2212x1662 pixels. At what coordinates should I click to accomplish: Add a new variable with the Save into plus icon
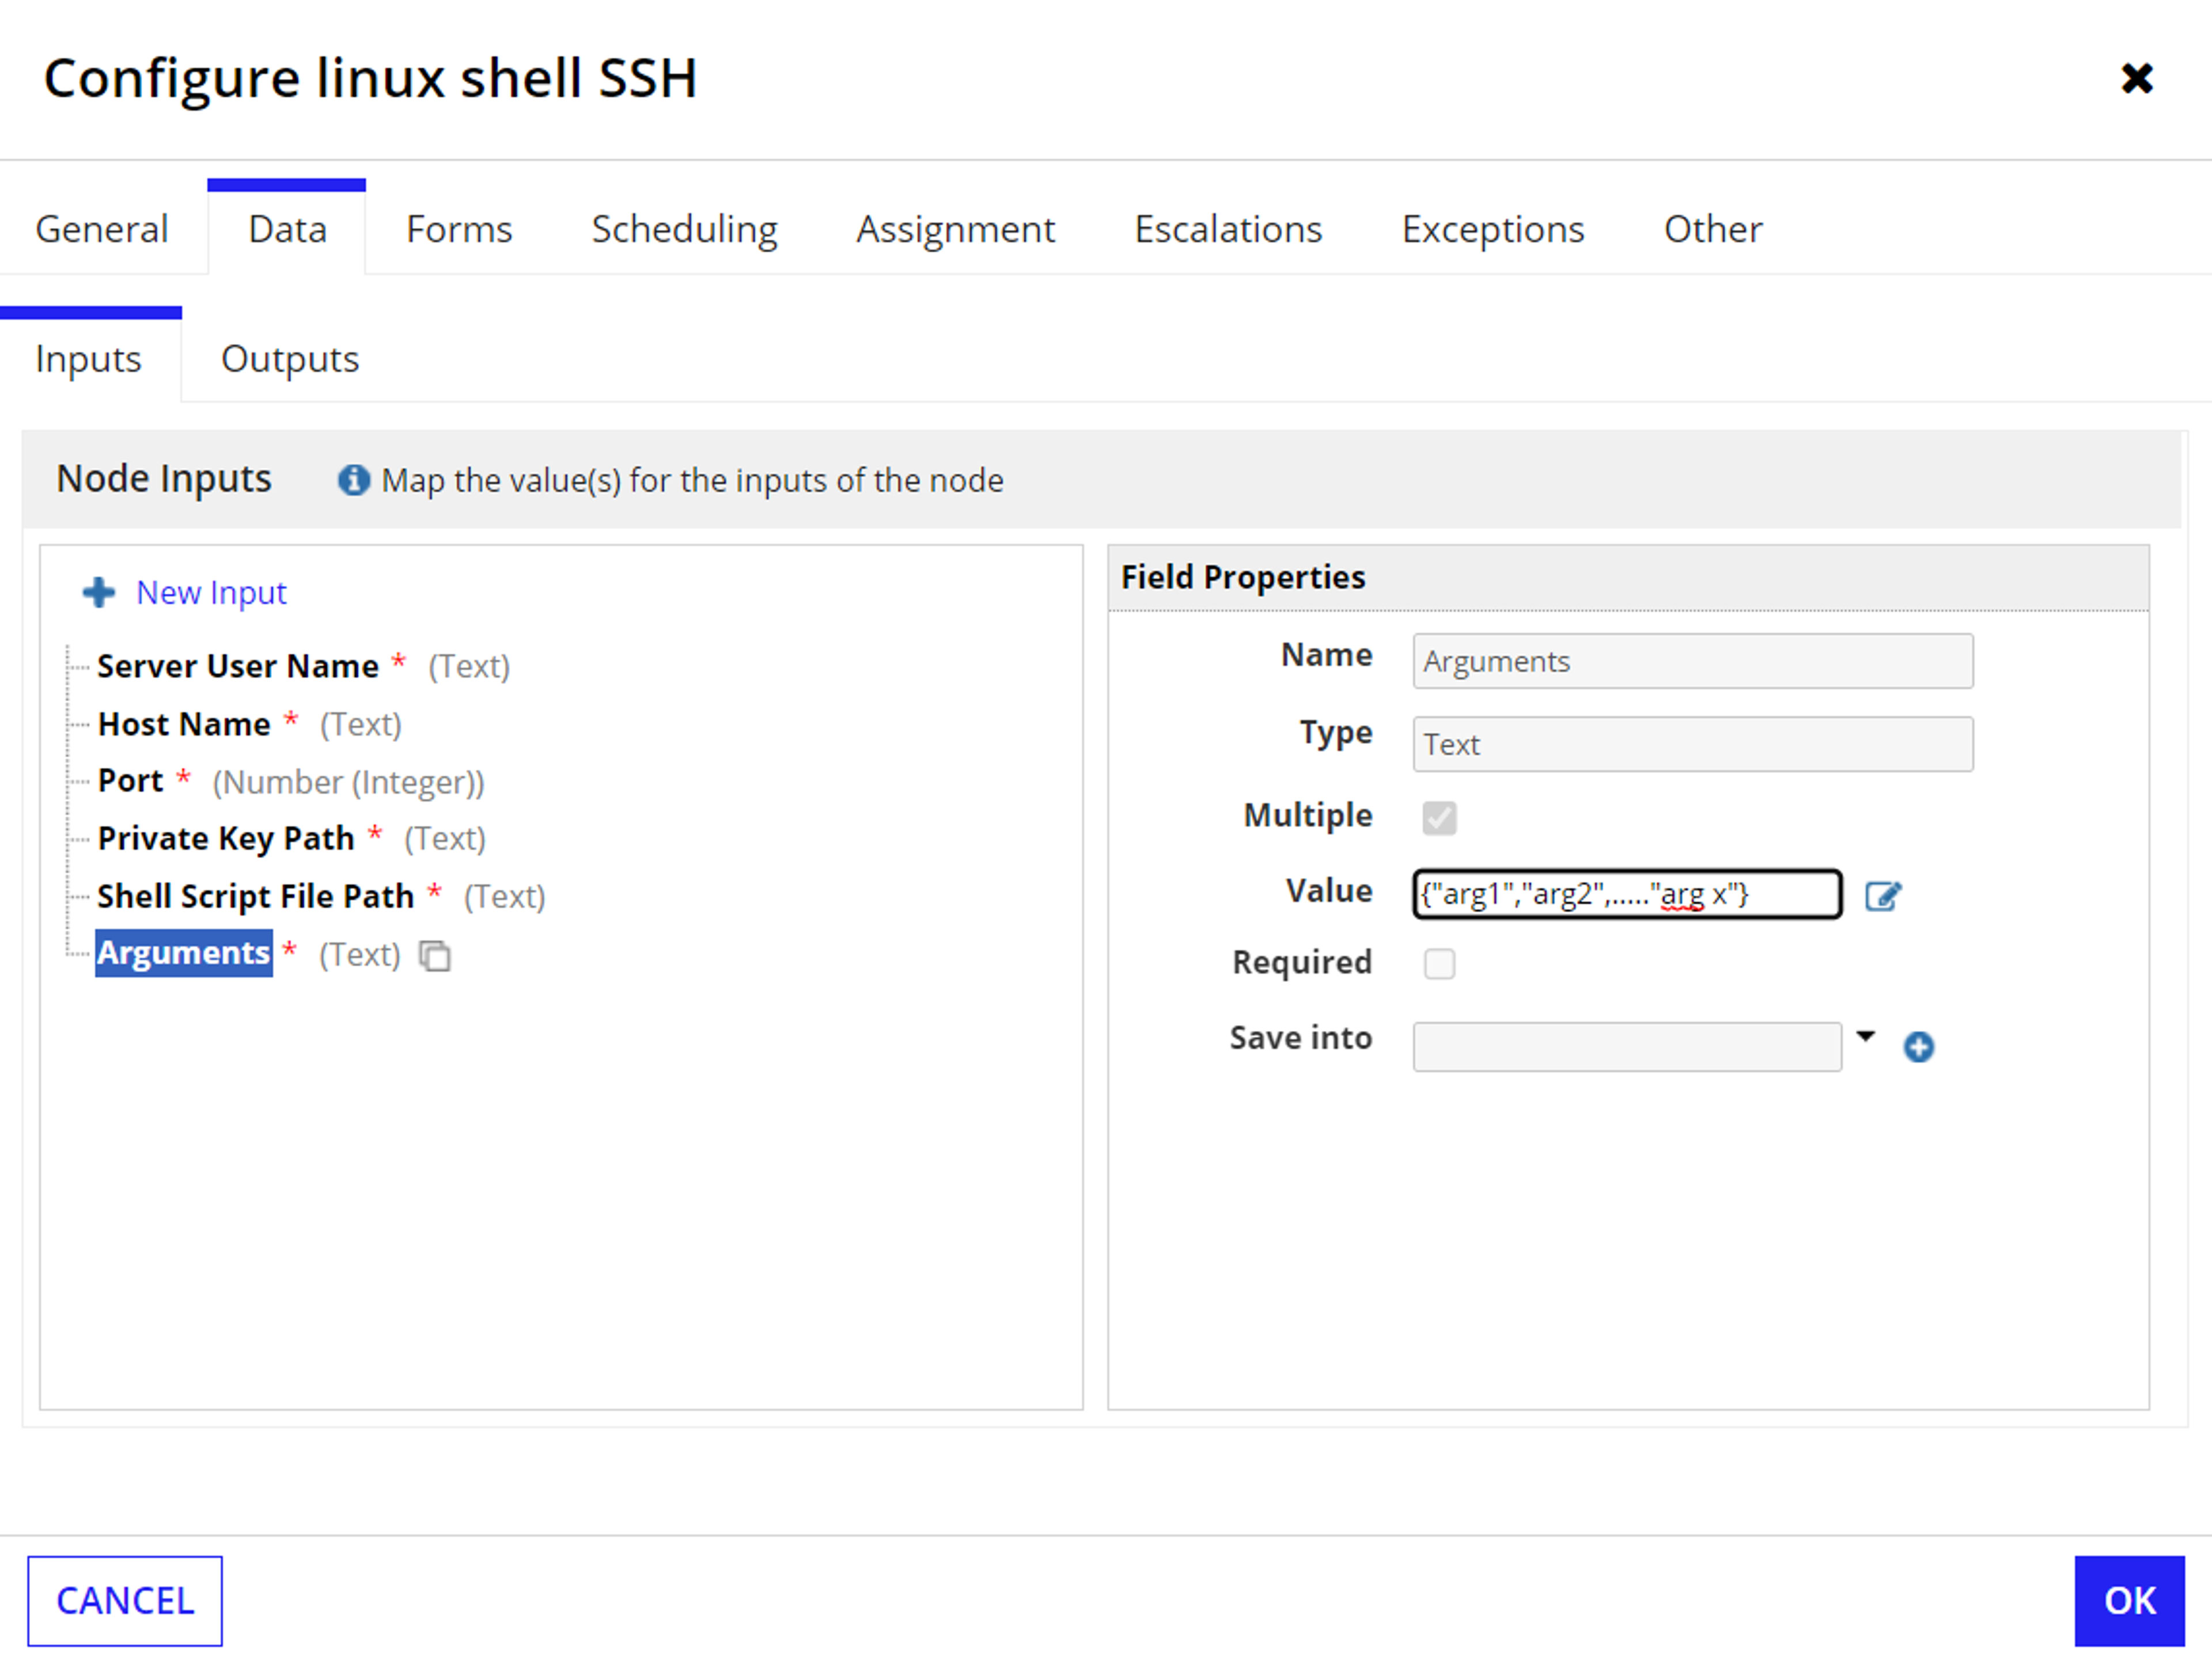pyautogui.click(x=1918, y=1047)
